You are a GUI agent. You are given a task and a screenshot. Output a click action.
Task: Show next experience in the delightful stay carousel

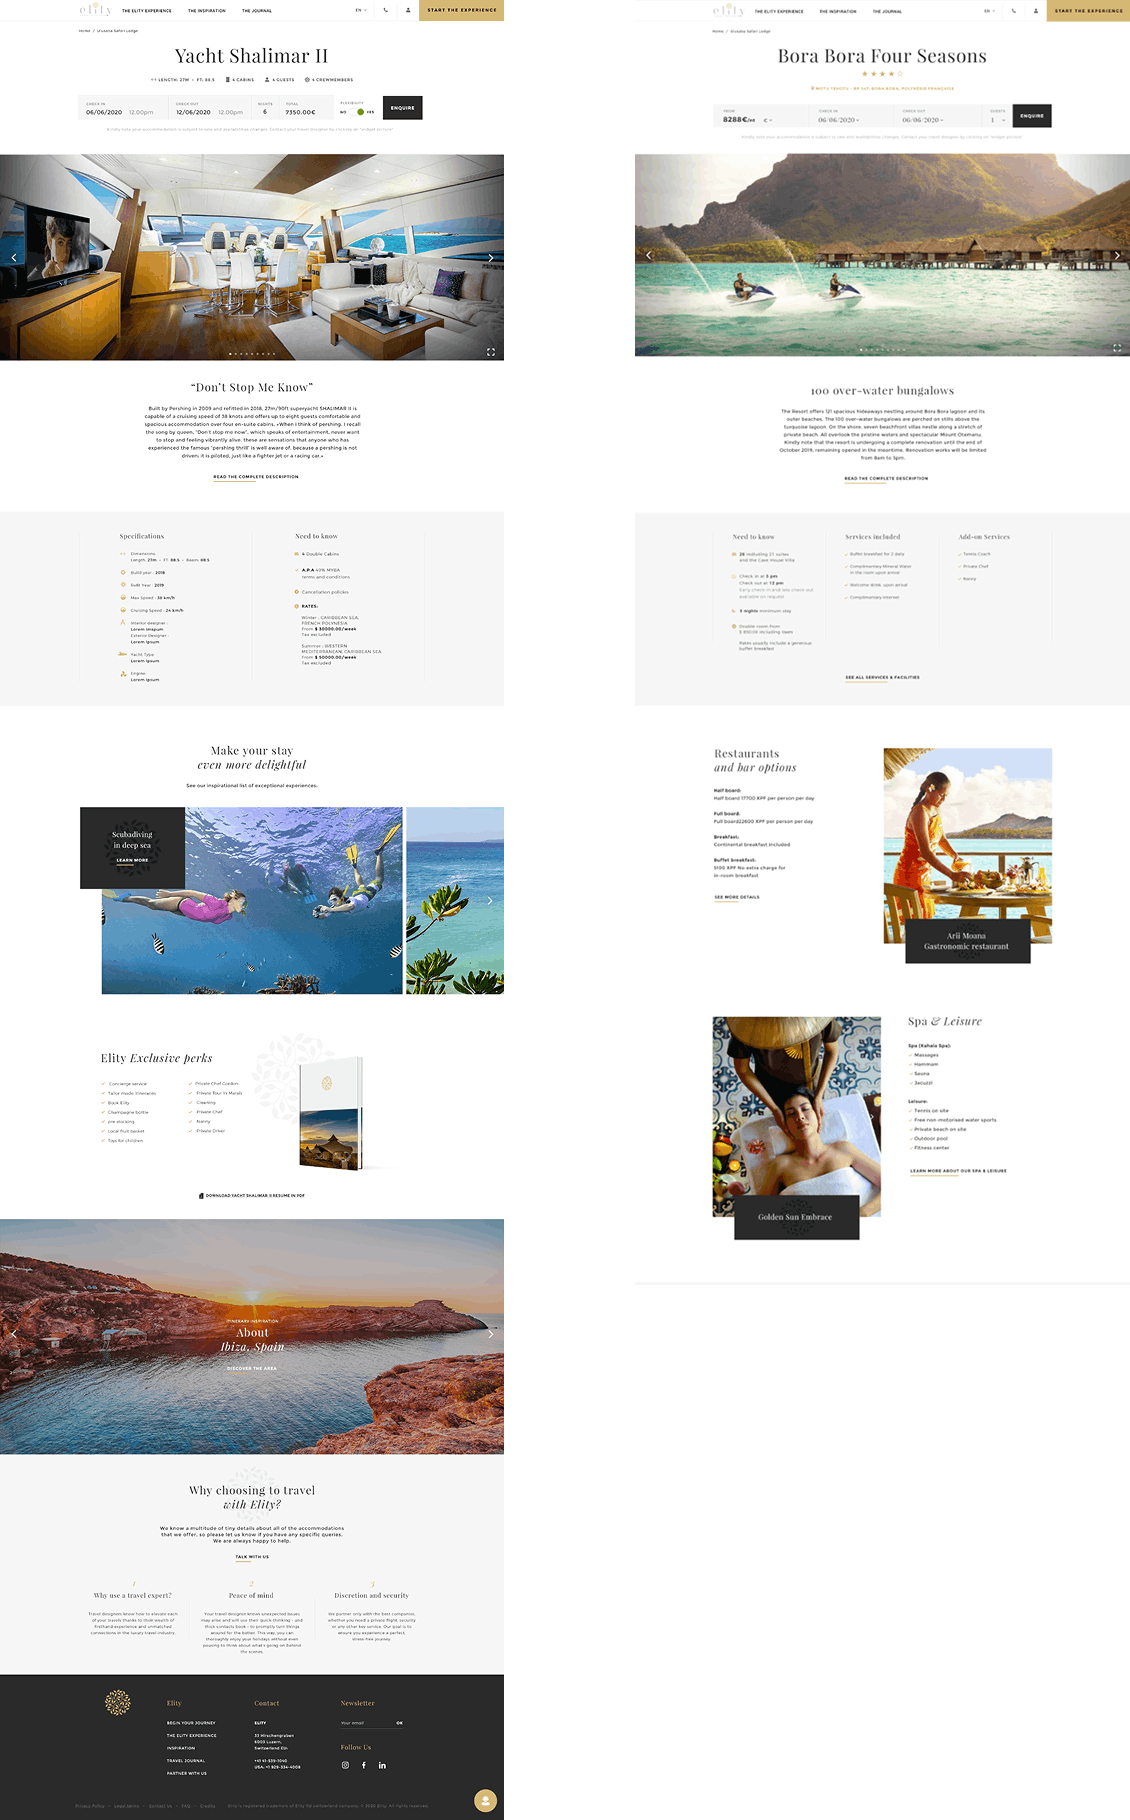pos(490,900)
